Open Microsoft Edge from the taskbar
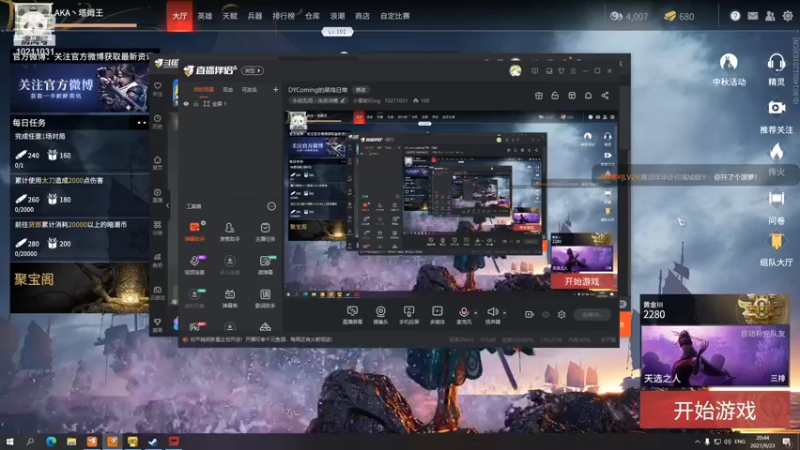 coord(51,441)
